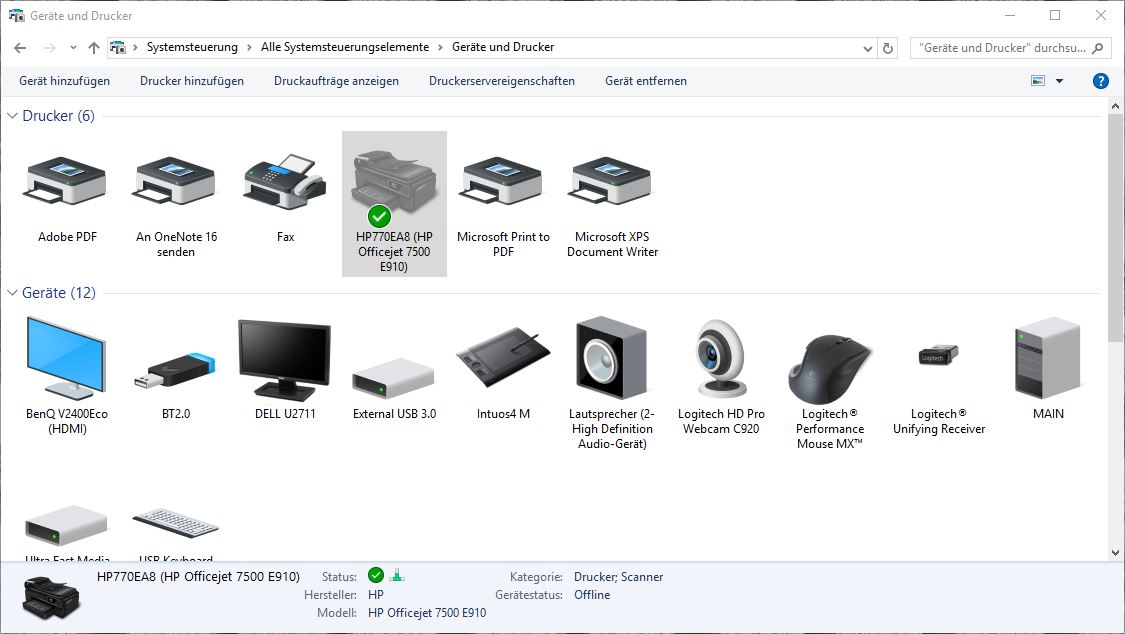Click the view layout icon button
1125x634 pixels.
click(1038, 81)
